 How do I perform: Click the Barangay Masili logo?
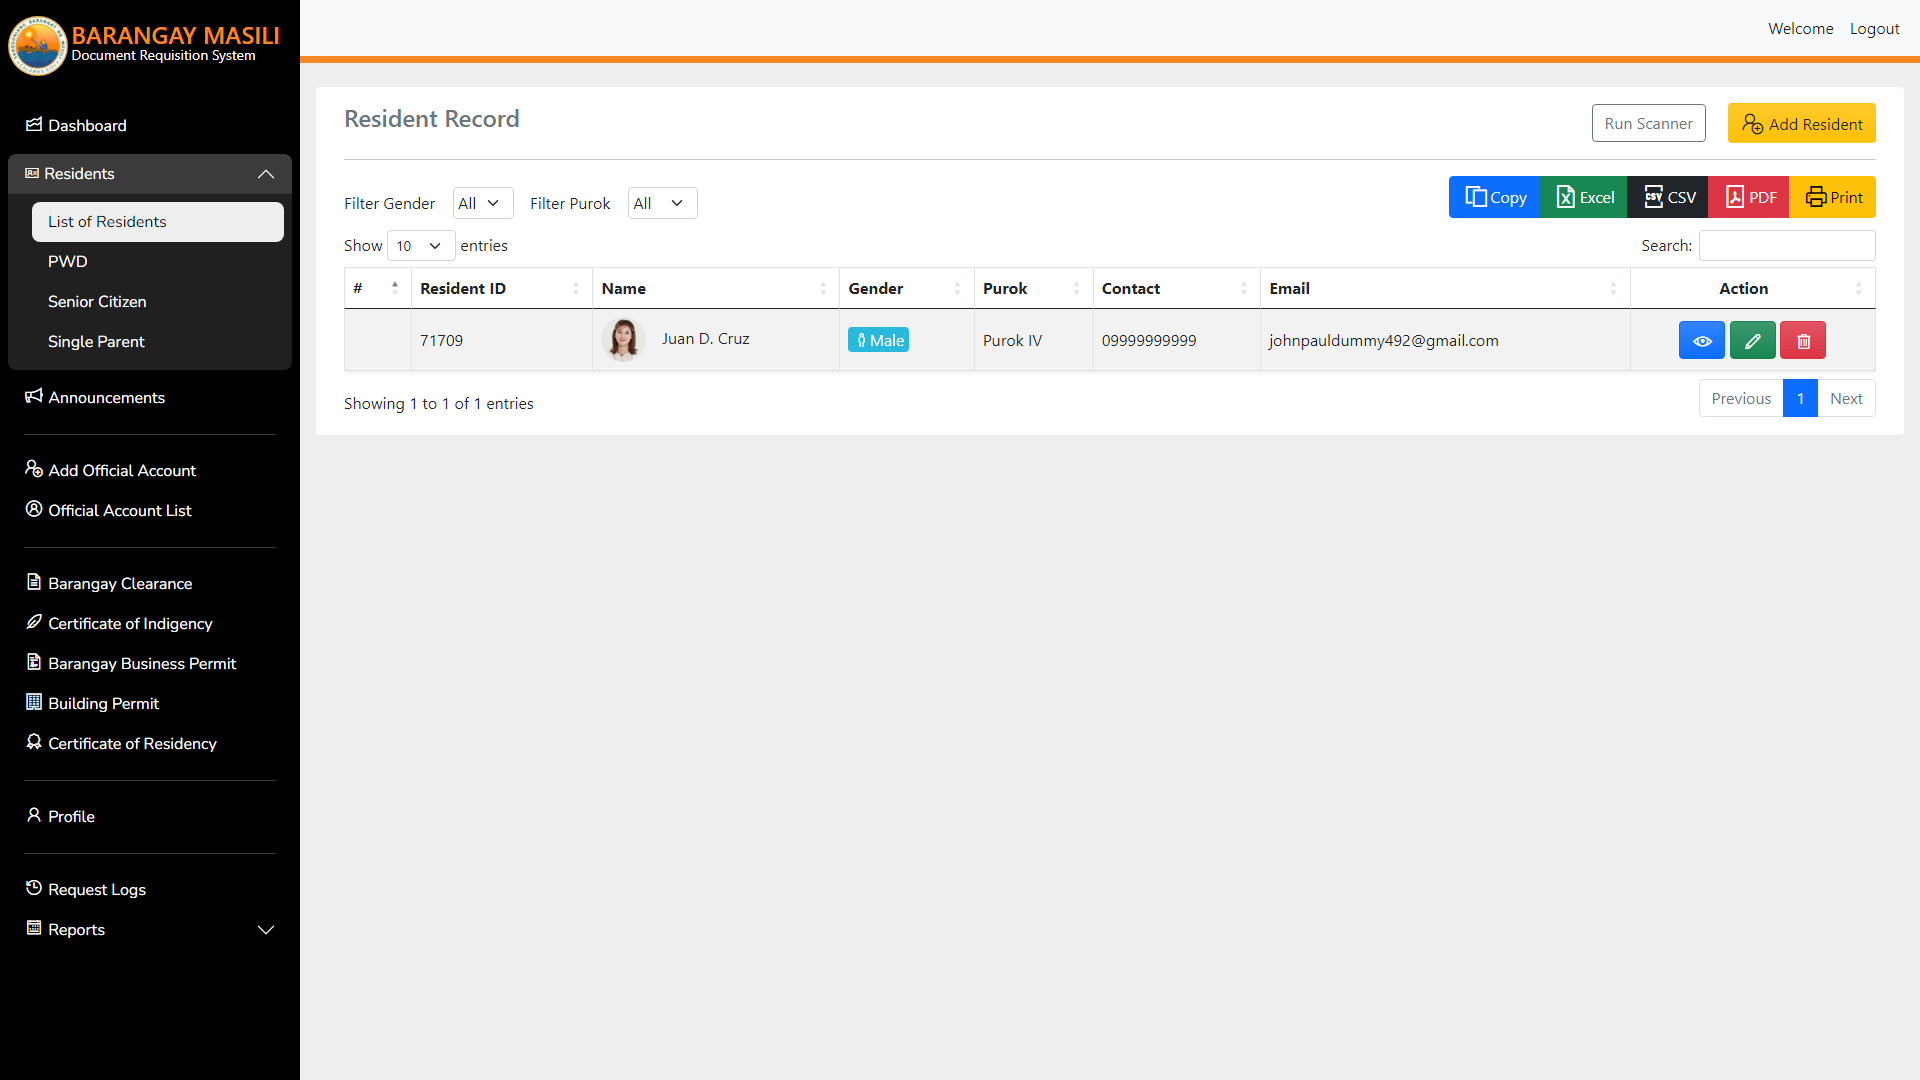[37, 45]
